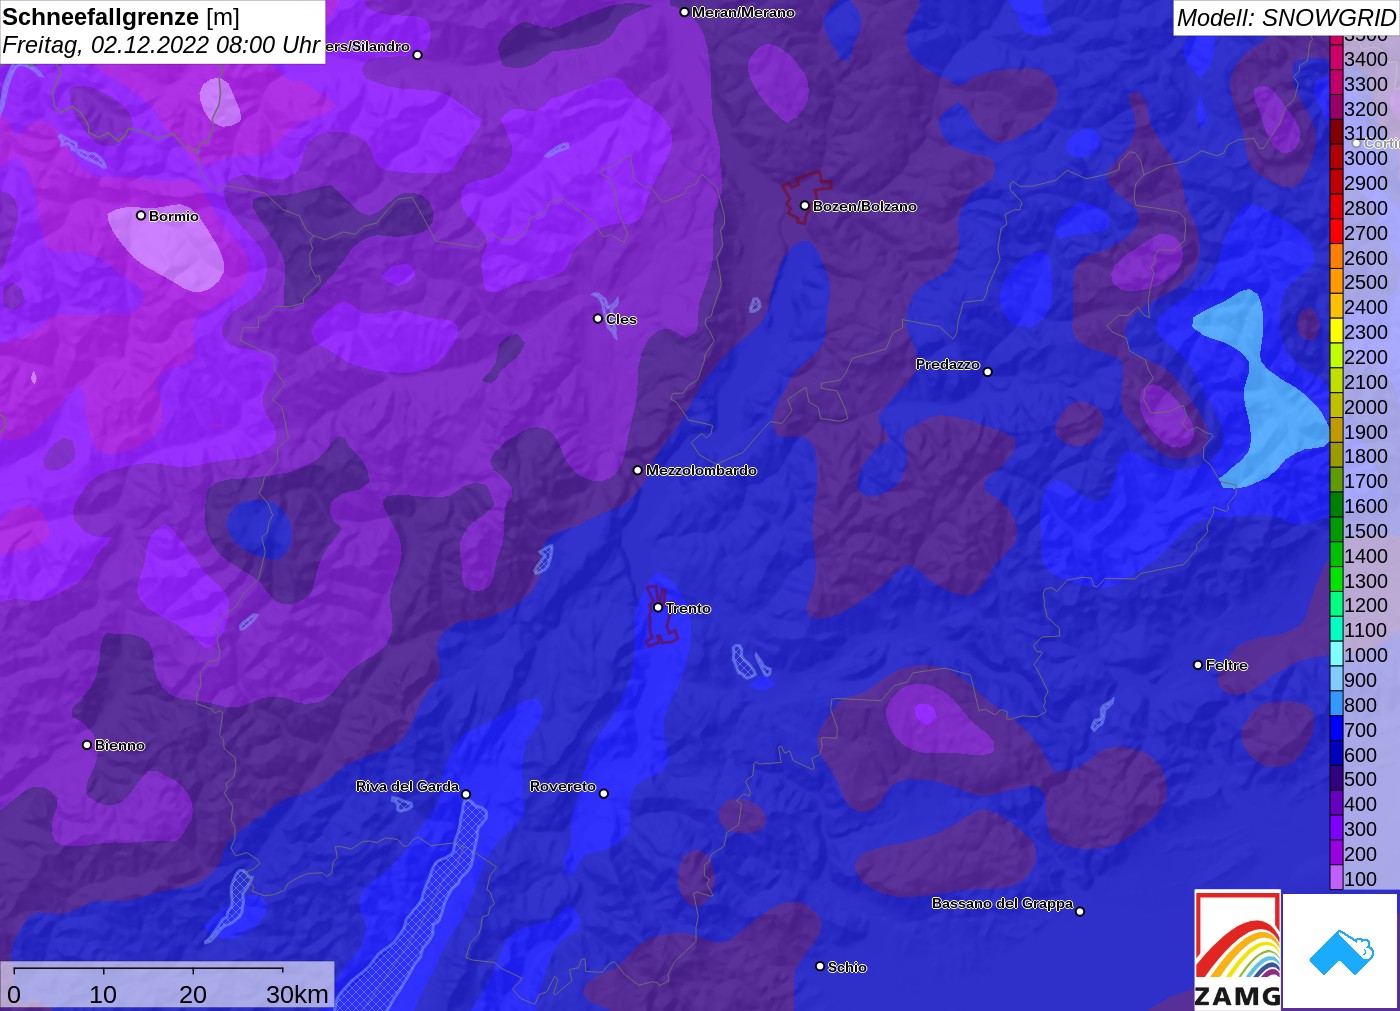The width and height of the screenshot is (1400, 1011).
Task: Select the Predazzo town marker dot
Action: tap(987, 372)
